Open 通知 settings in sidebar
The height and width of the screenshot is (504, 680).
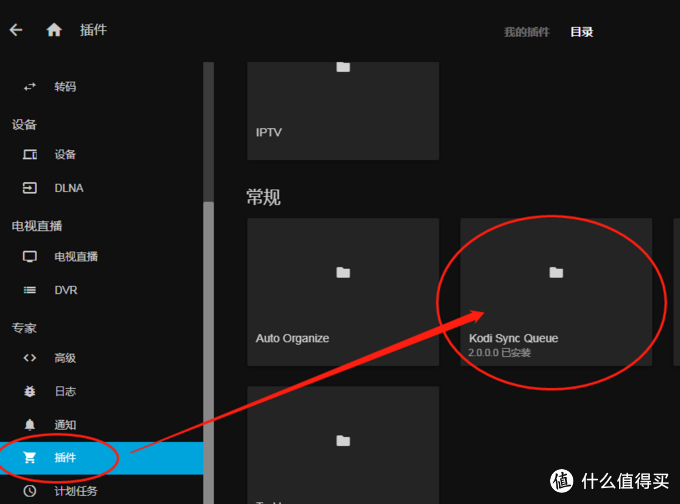pos(101,425)
